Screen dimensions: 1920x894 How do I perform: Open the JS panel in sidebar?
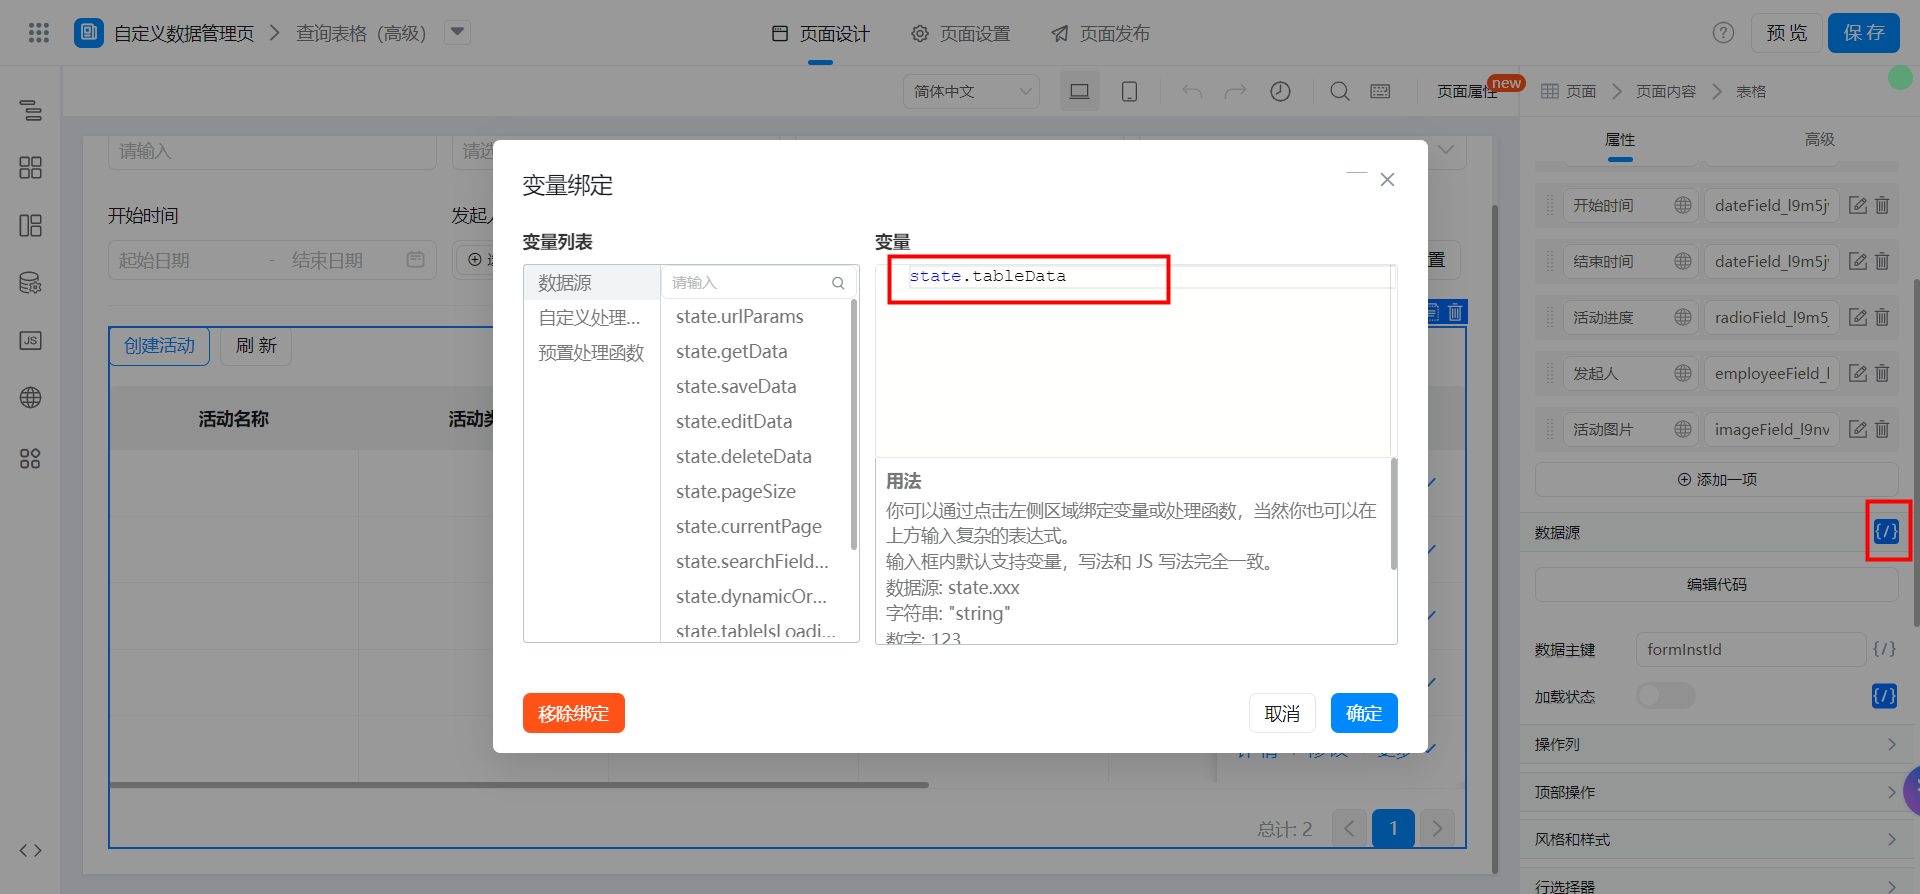point(30,341)
